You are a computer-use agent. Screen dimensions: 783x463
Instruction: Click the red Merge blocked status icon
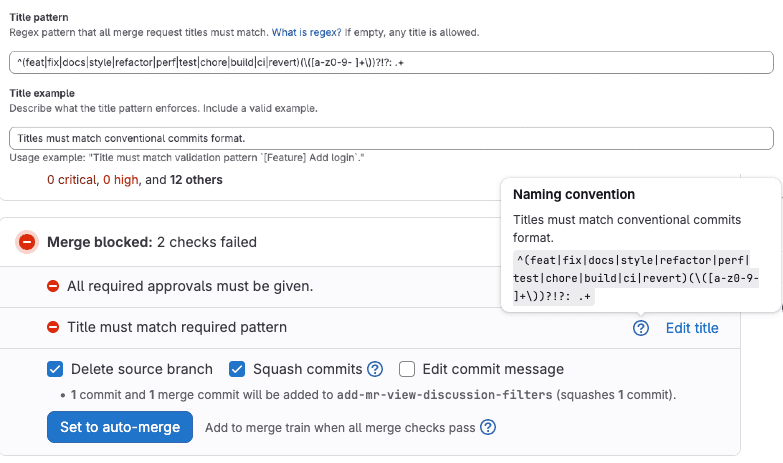[x=27, y=242]
